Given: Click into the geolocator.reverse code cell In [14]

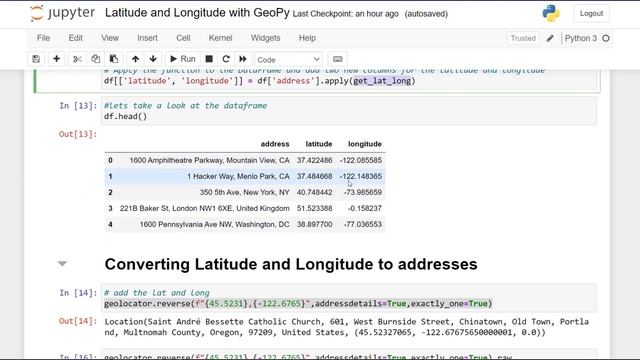Looking at the screenshot, I should [349, 298].
